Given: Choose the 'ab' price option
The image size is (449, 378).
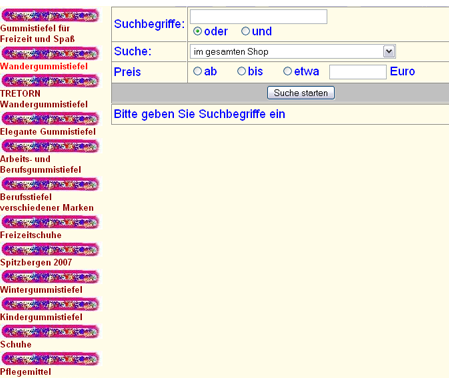Looking at the screenshot, I should coord(197,71).
